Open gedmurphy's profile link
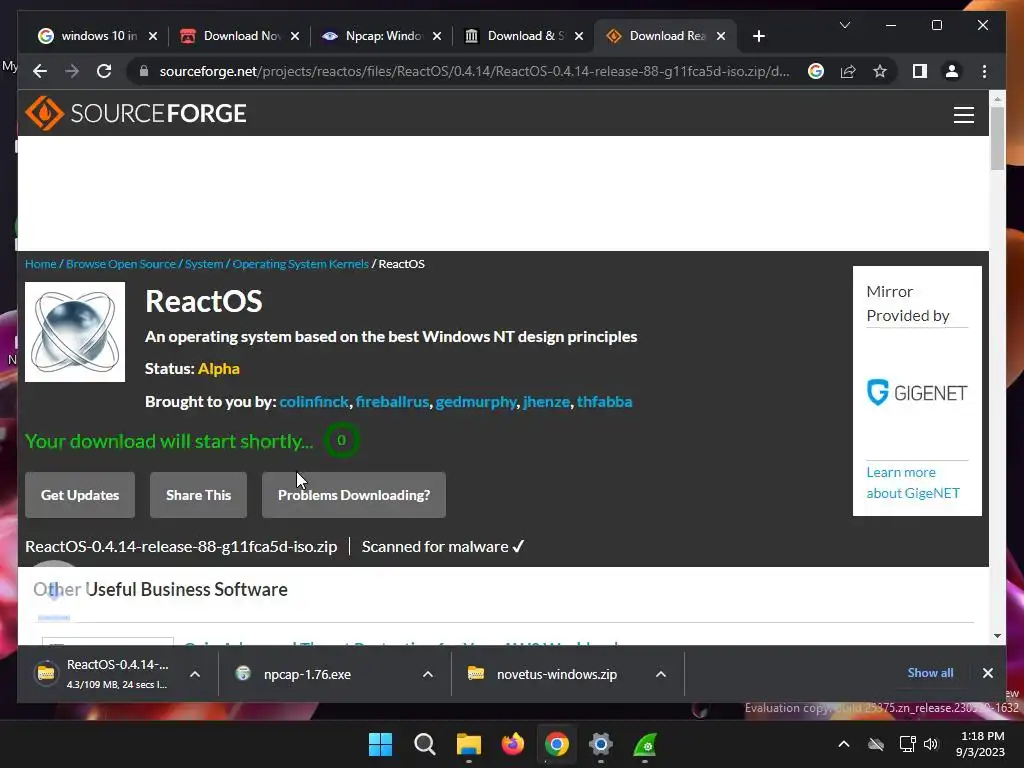1024x768 pixels. tap(476, 402)
